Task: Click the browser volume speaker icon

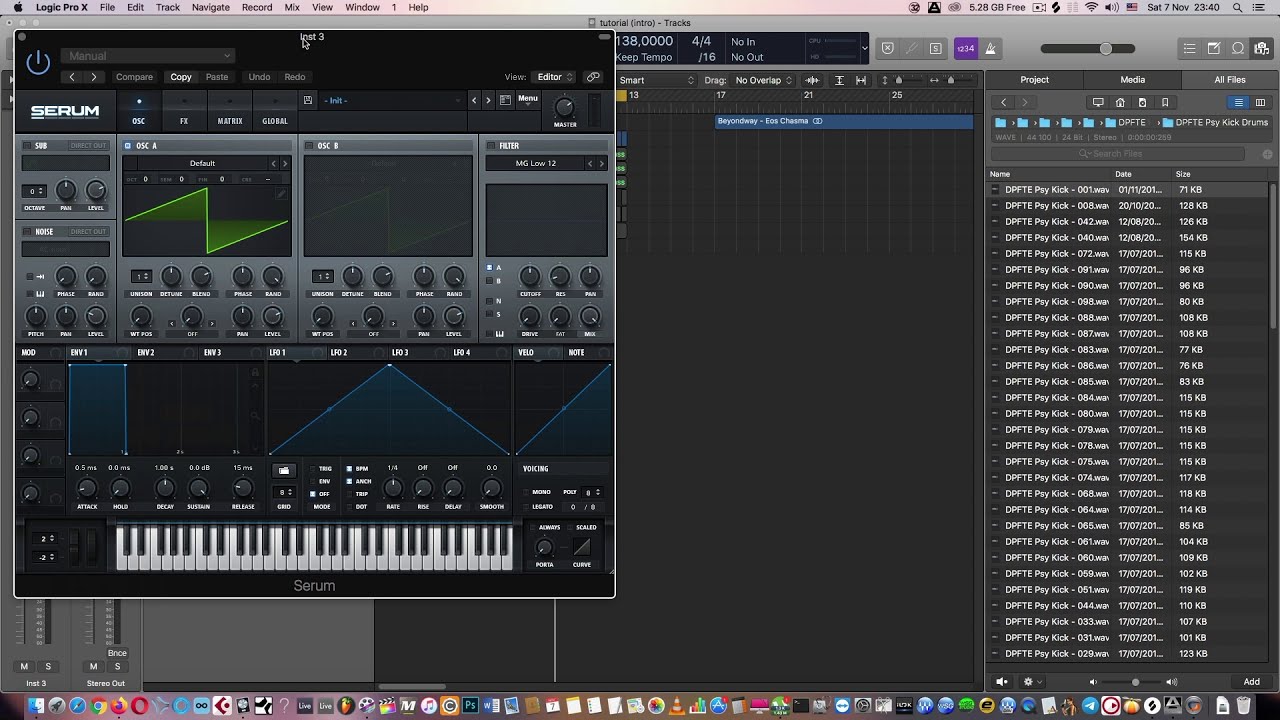Action: [1002, 682]
